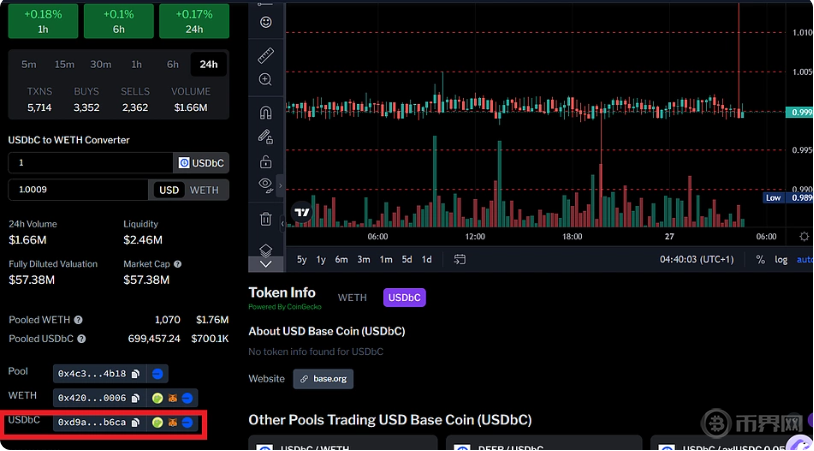This screenshot has height=451, width=814.
Task: Toggle hide all drawings eye icon
Action: coord(265,184)
